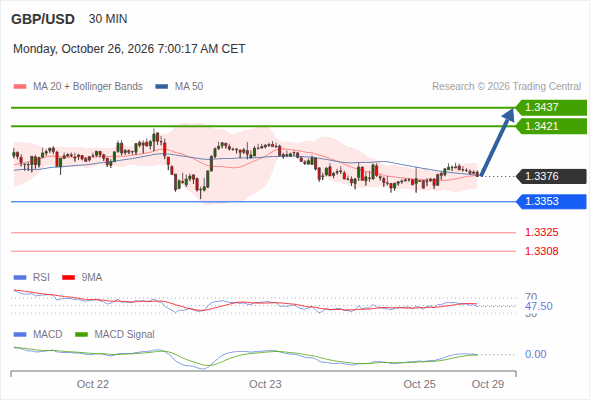Click the 1.3308 support level value

click(x=541, y=251)
